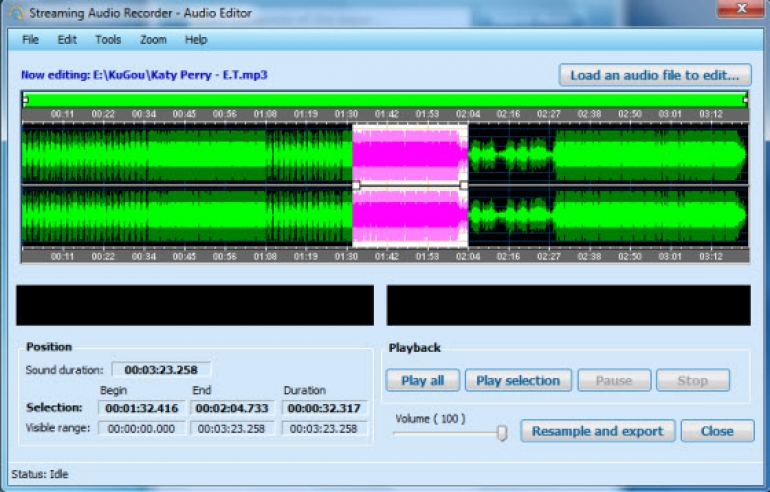This screenshot has width=770, height=492.
Task: Click the 02:27 mark on top time ruler
Action: pyautogui.click(x=549, y=114)
